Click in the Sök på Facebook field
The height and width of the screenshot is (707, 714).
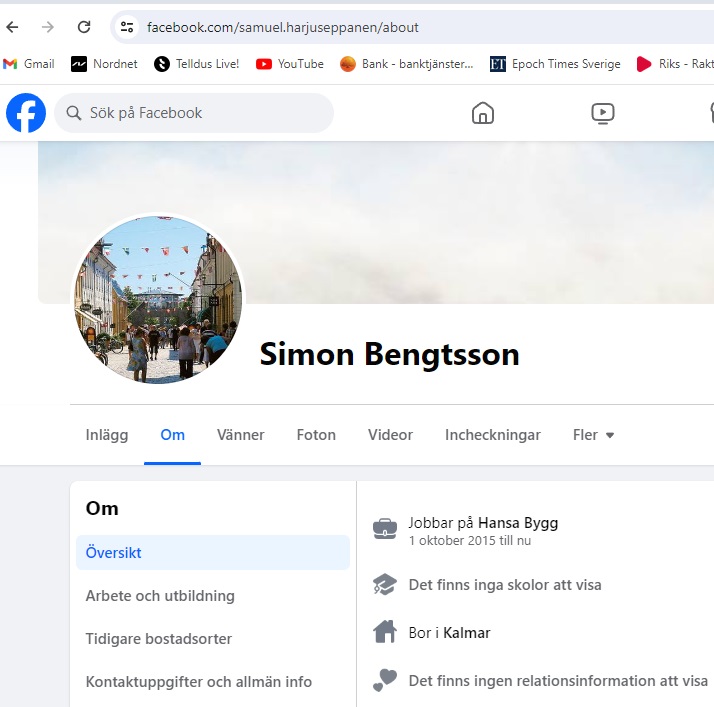pos(200,113)
